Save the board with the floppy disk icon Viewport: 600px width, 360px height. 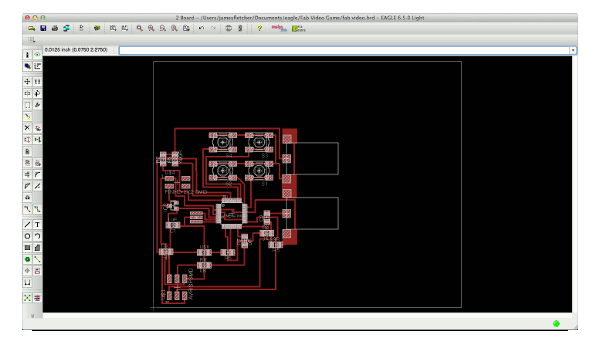[x=43, y=28]
